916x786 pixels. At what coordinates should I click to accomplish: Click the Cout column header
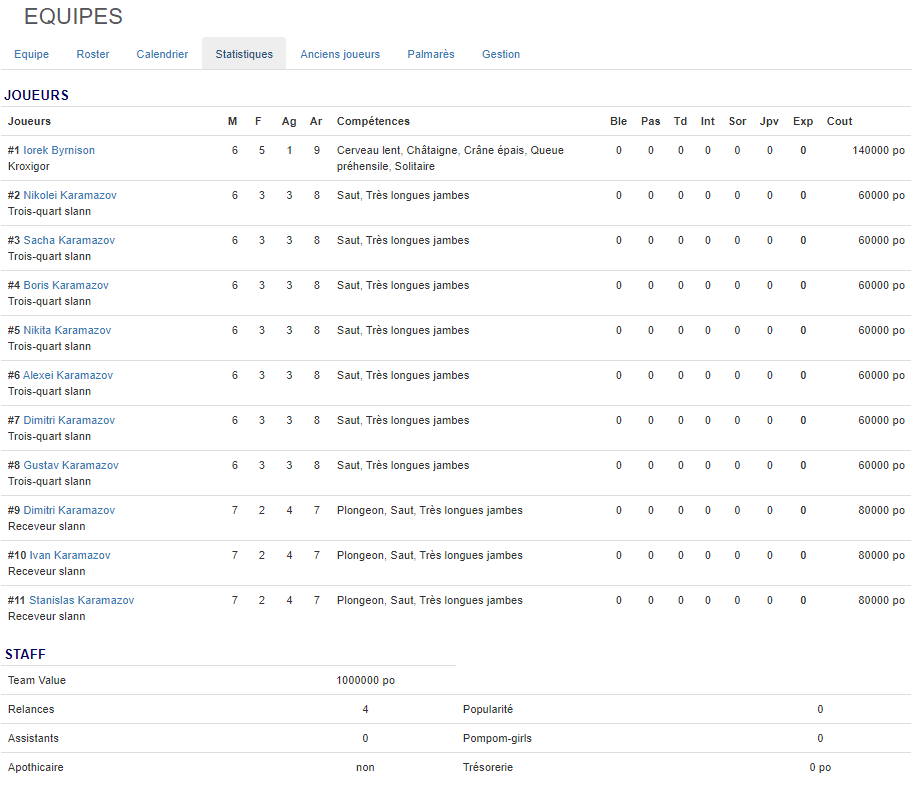(x=839, y=121)
